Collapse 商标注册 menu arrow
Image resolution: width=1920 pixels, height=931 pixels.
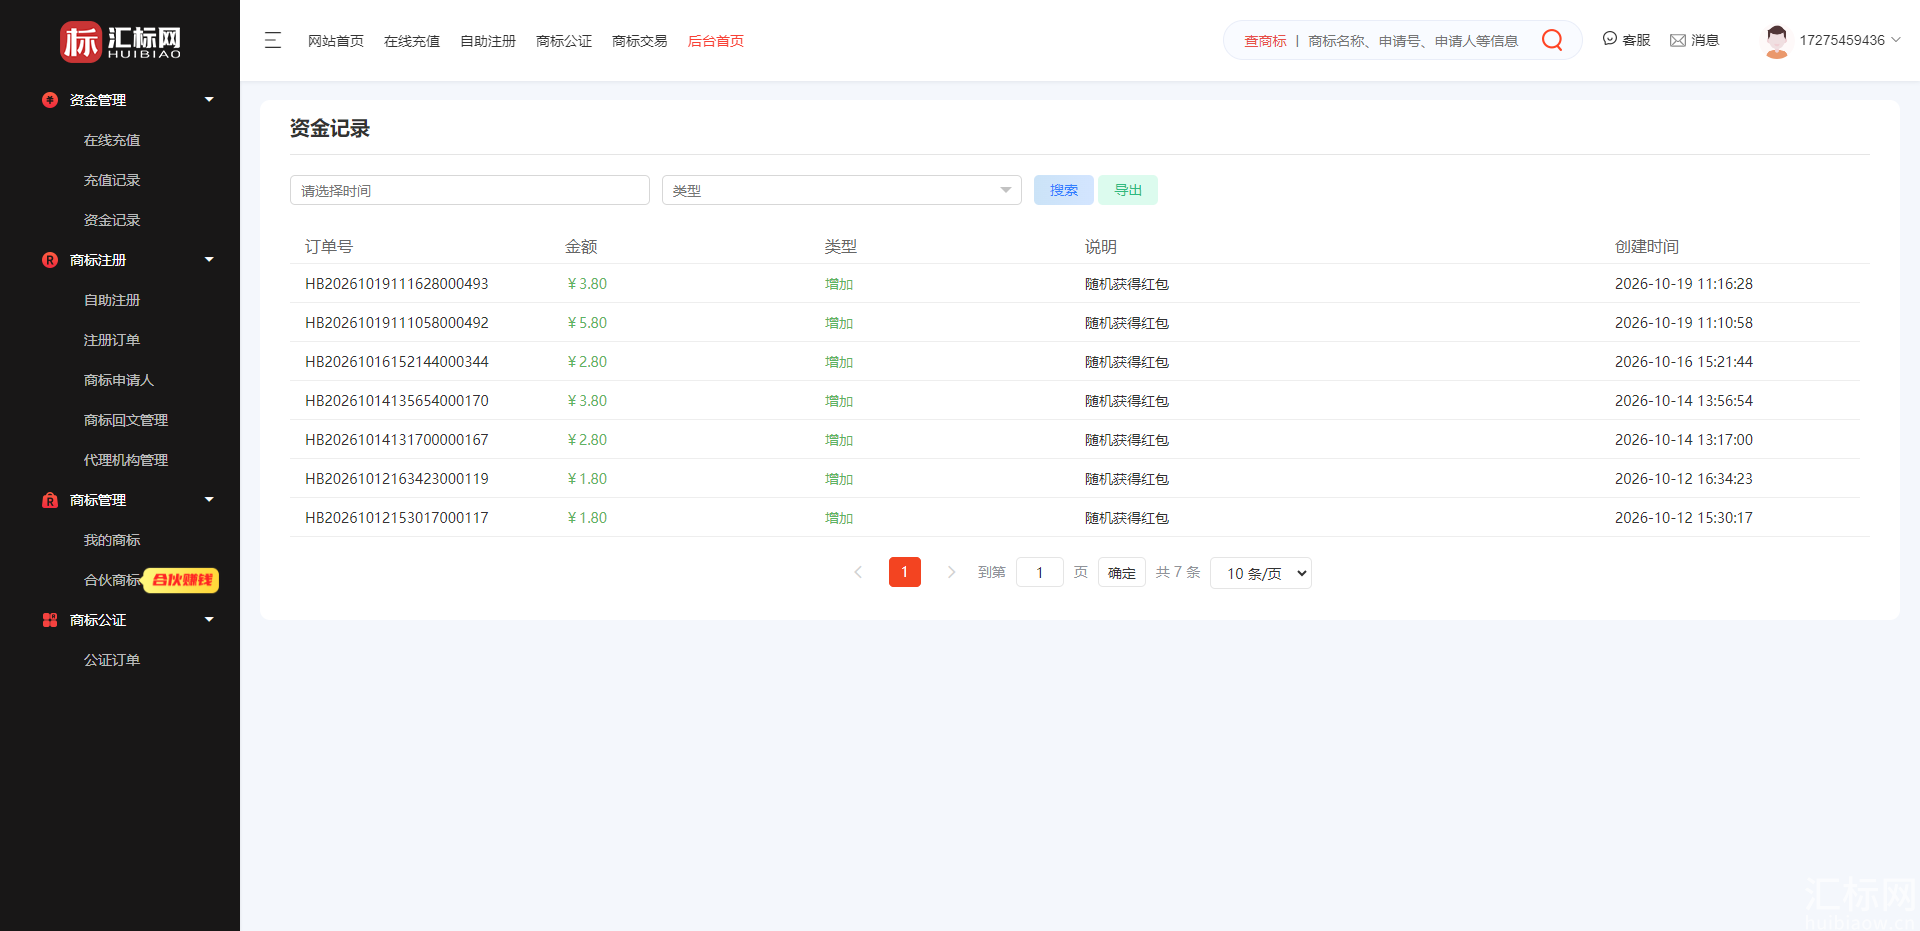[x=209, y=260]
